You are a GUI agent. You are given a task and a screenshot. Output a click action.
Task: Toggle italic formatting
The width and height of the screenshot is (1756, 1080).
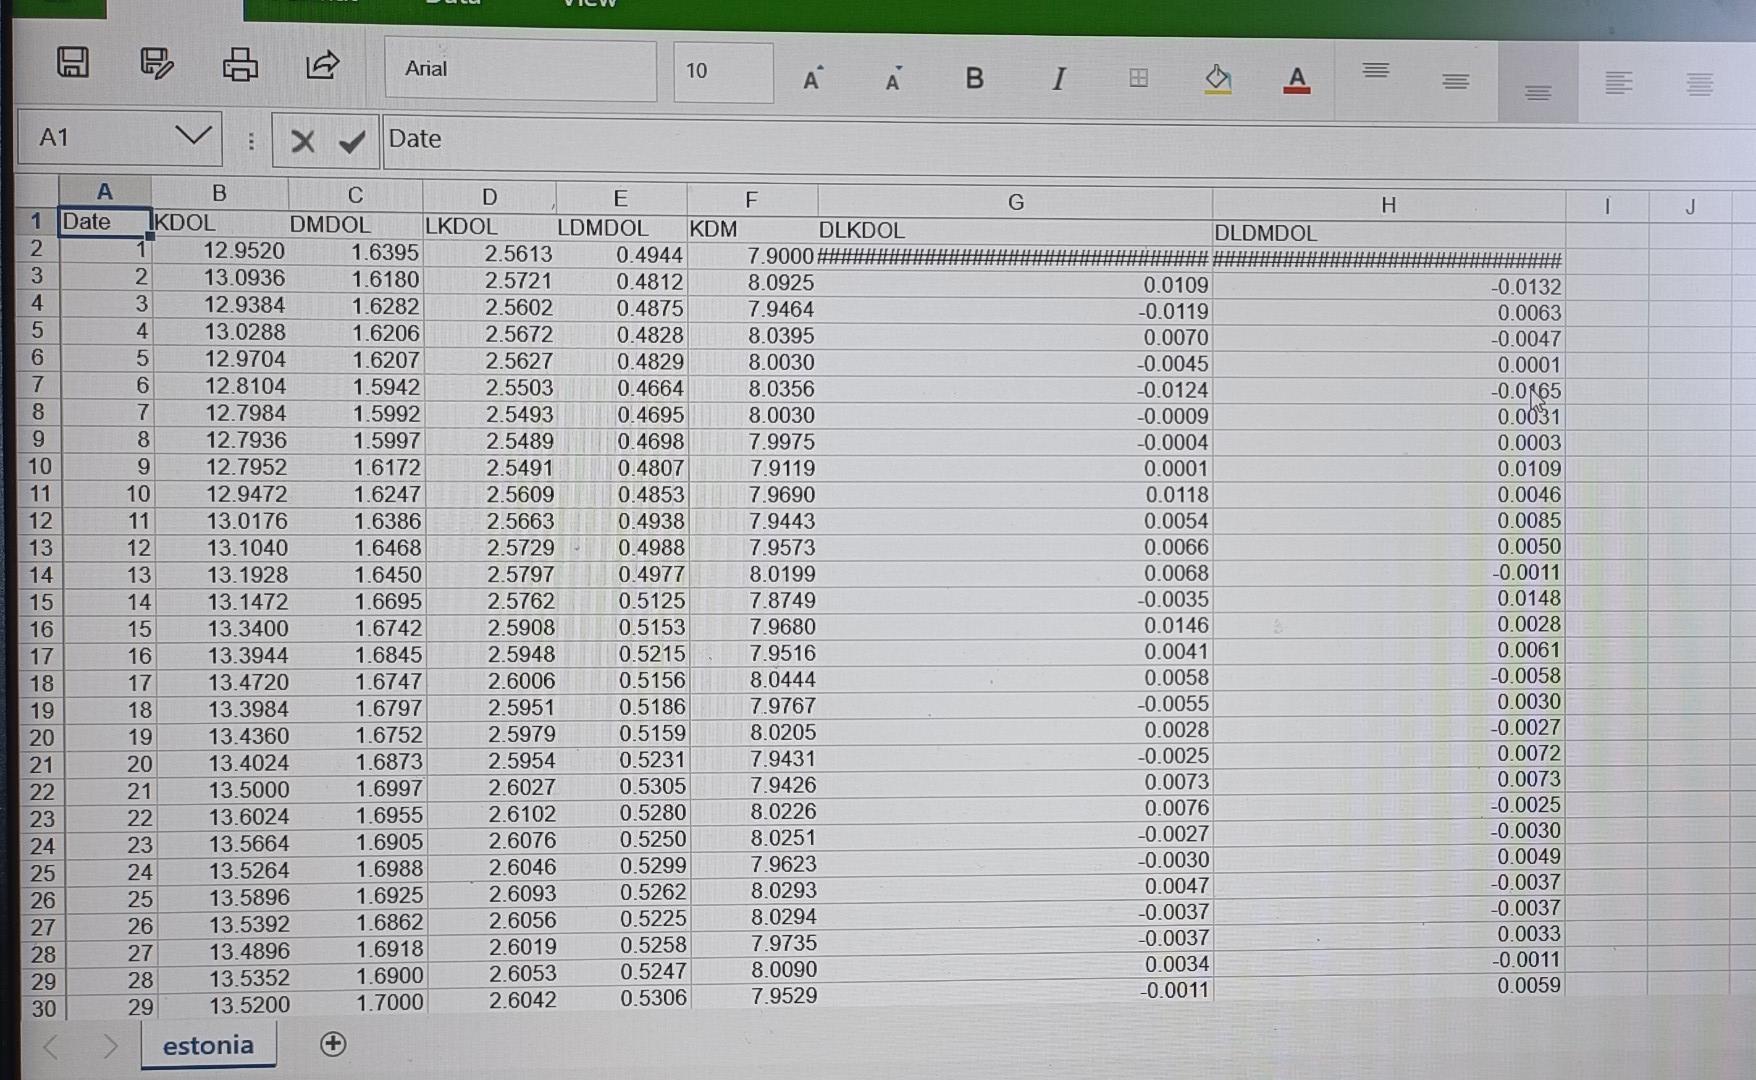coord(1058,78)
